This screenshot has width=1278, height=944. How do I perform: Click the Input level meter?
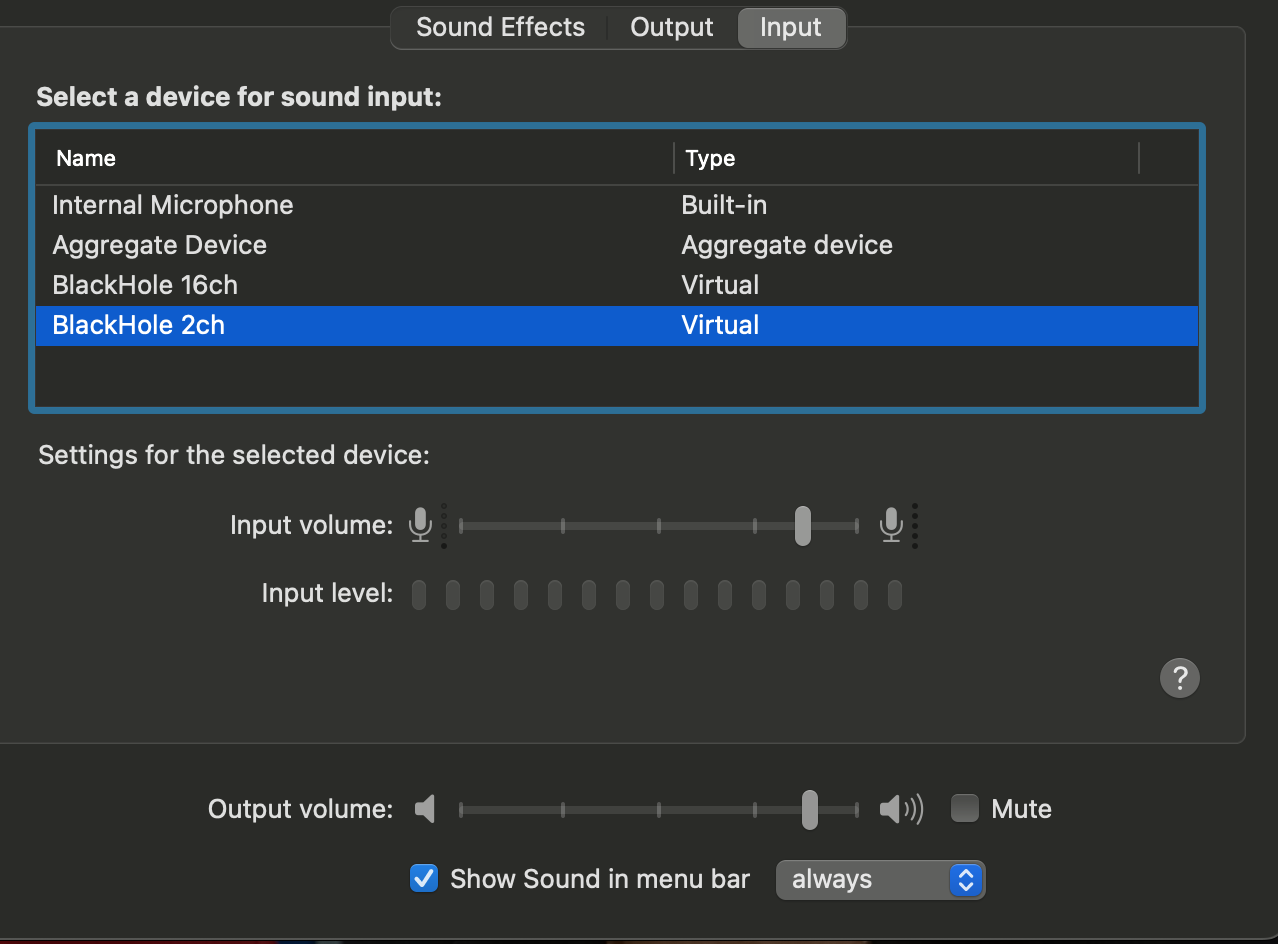657,595
